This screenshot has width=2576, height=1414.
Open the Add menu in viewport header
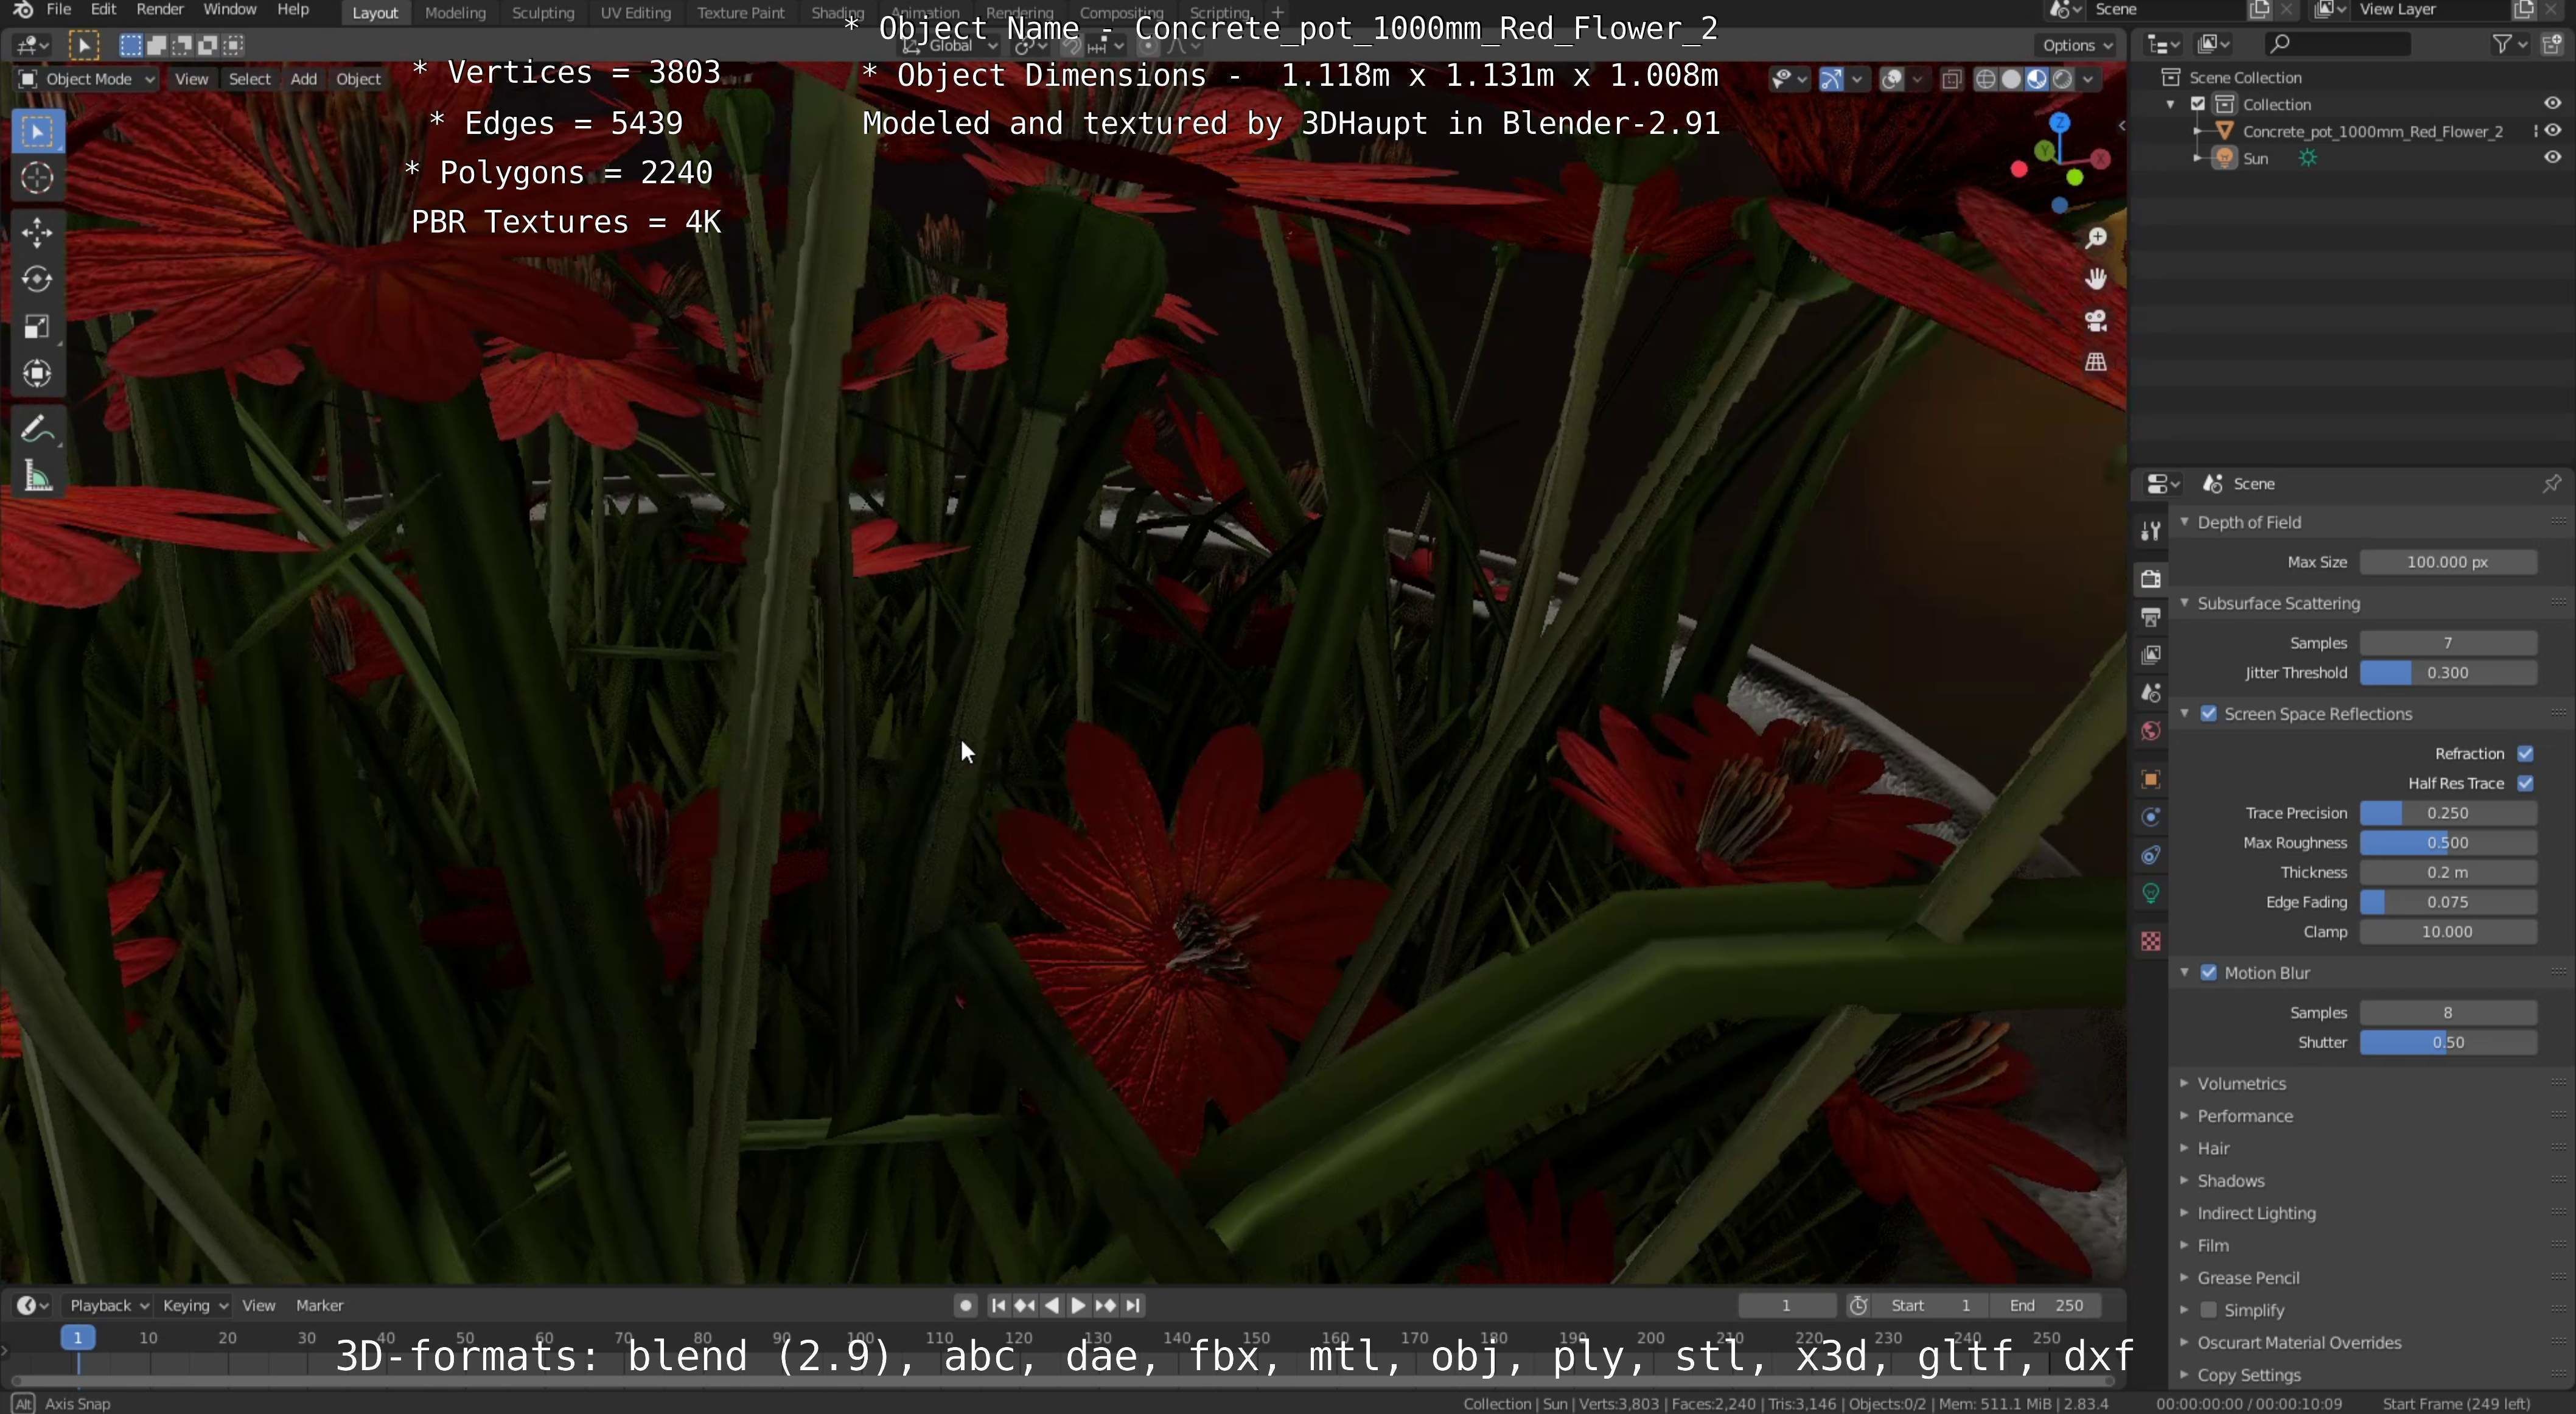coord(303,79)
